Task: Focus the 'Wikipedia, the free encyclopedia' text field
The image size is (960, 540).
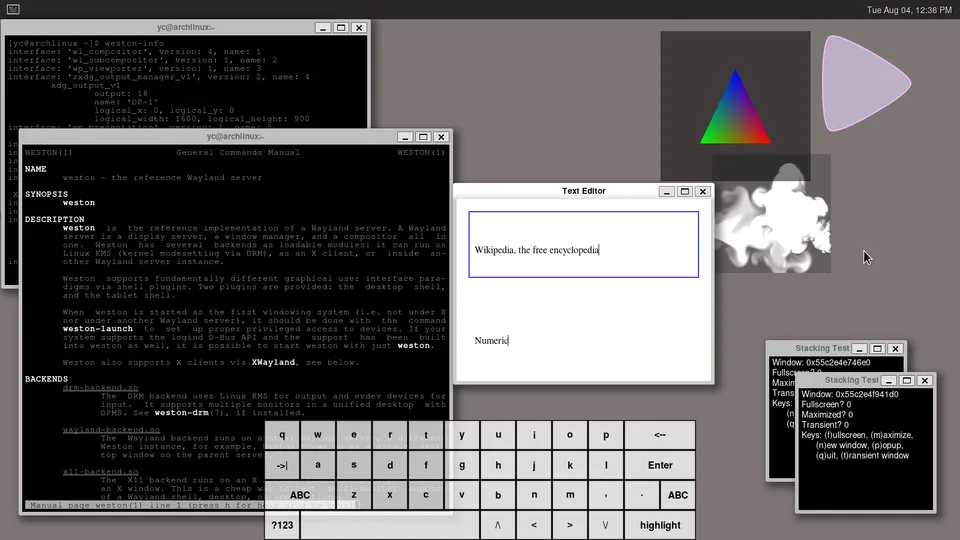Action: [x=583, y=244]
